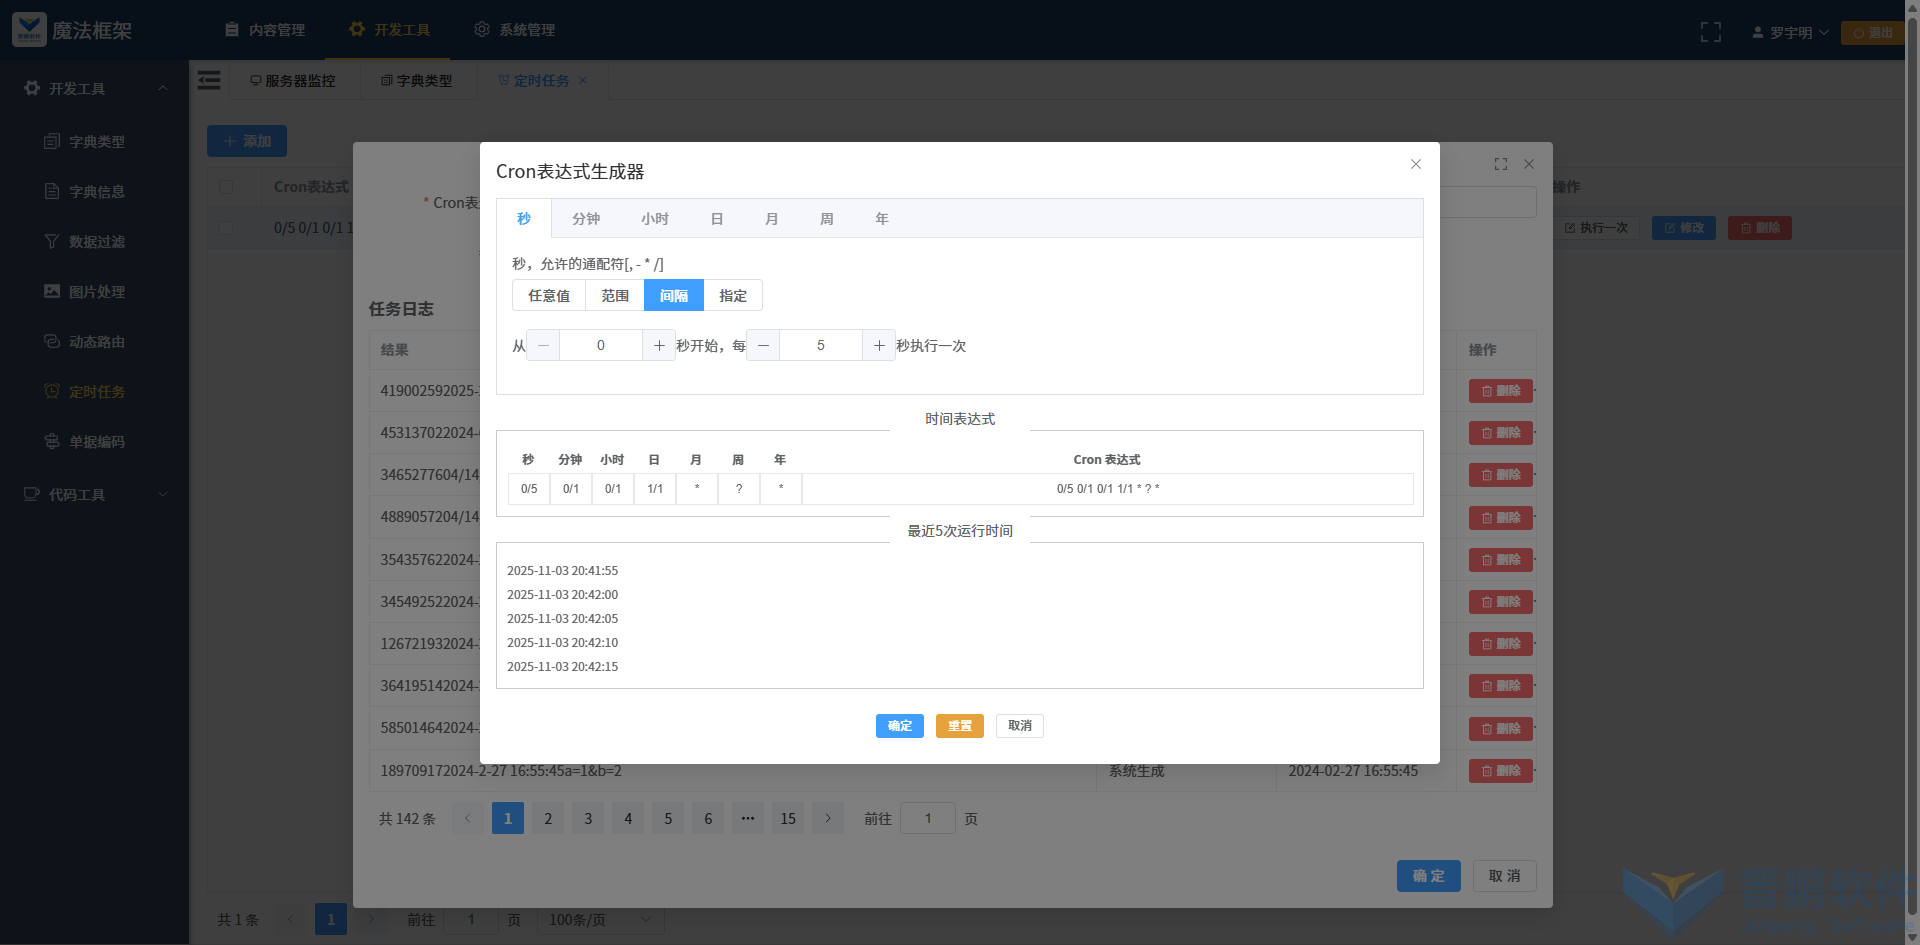Switch to the 范围 option
This screenshot has width=1920, height=945.
[x=614, y=295]
